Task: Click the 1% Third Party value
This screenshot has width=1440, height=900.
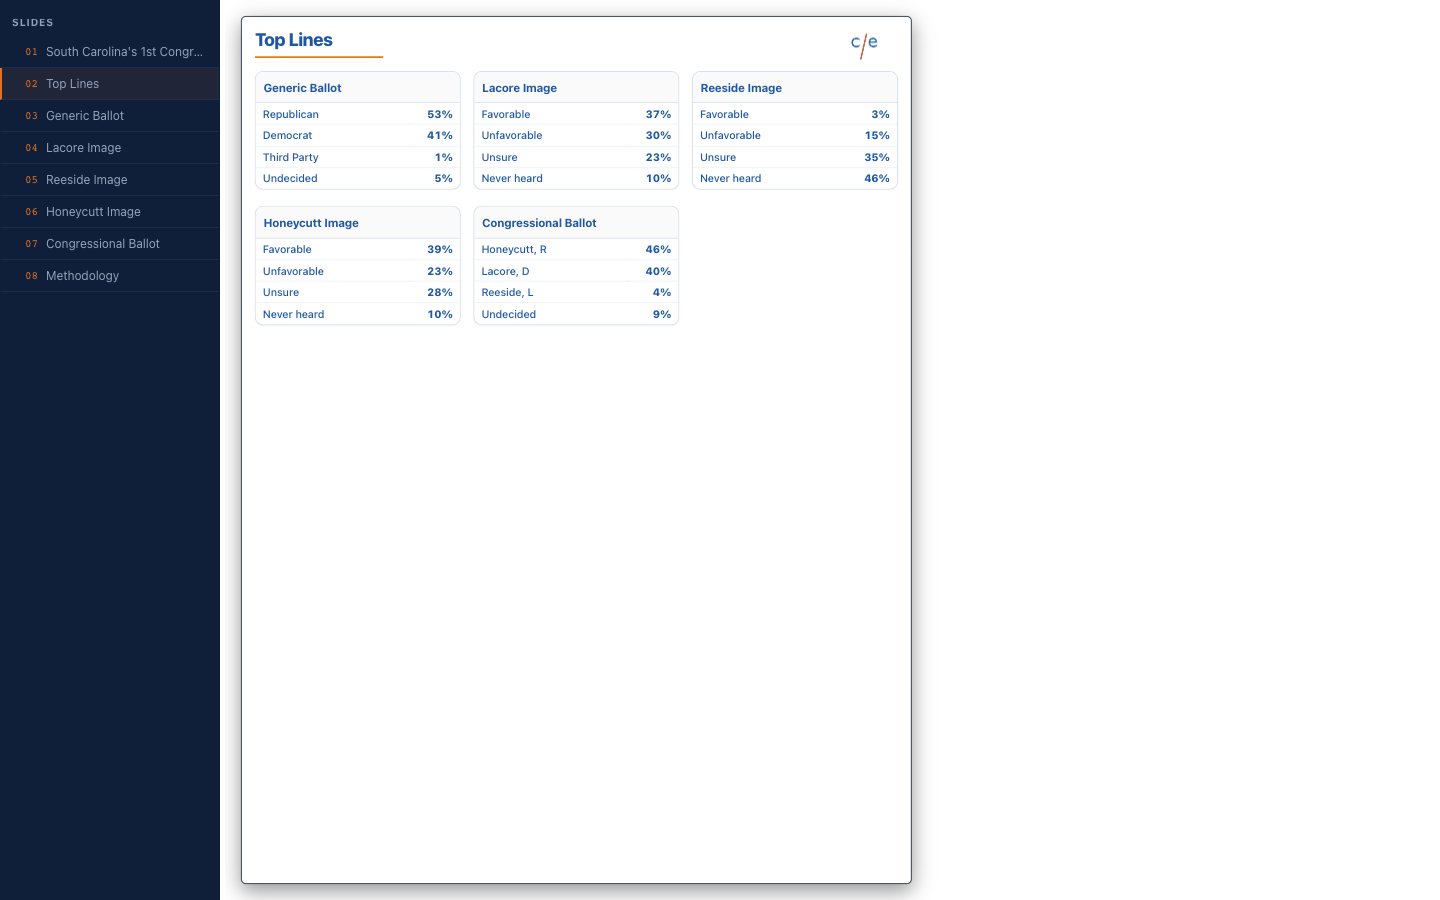Action: click(444, 157)
